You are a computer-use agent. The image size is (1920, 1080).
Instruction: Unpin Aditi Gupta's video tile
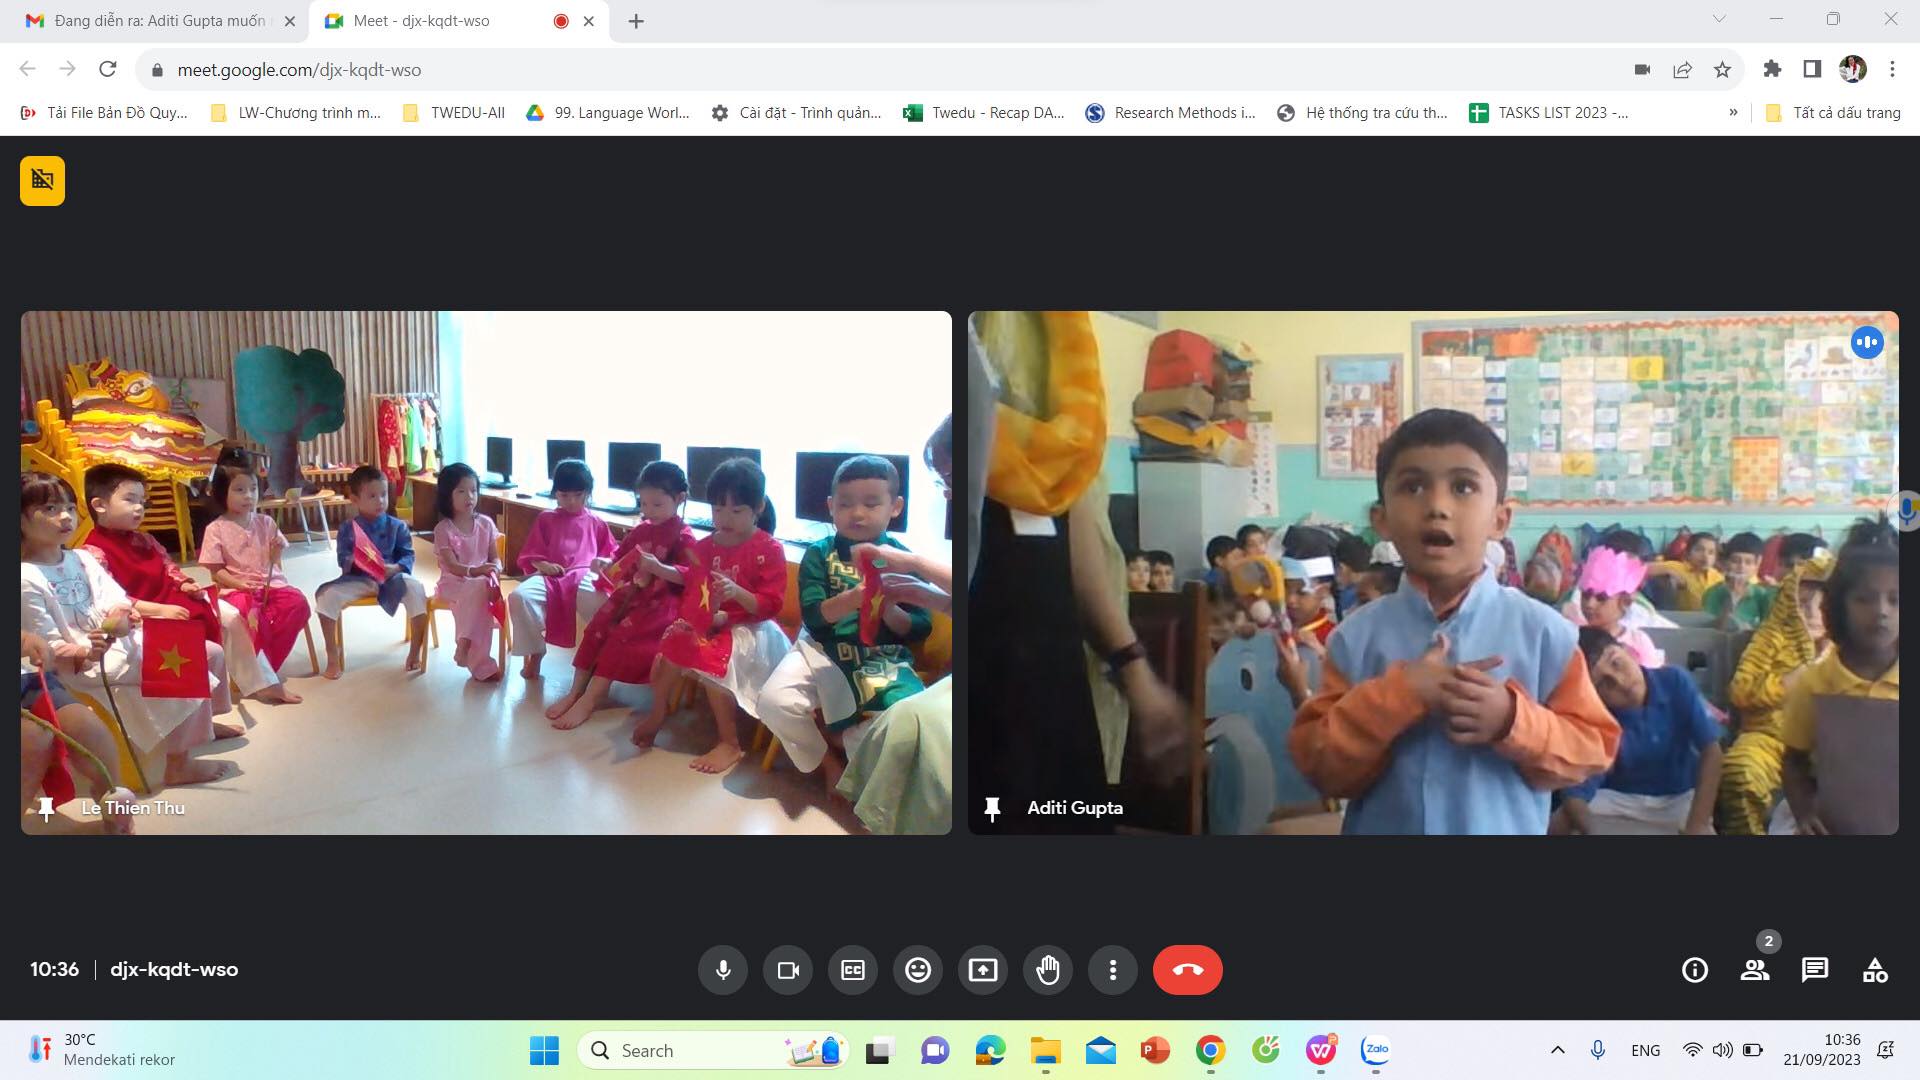pos(992,808)
